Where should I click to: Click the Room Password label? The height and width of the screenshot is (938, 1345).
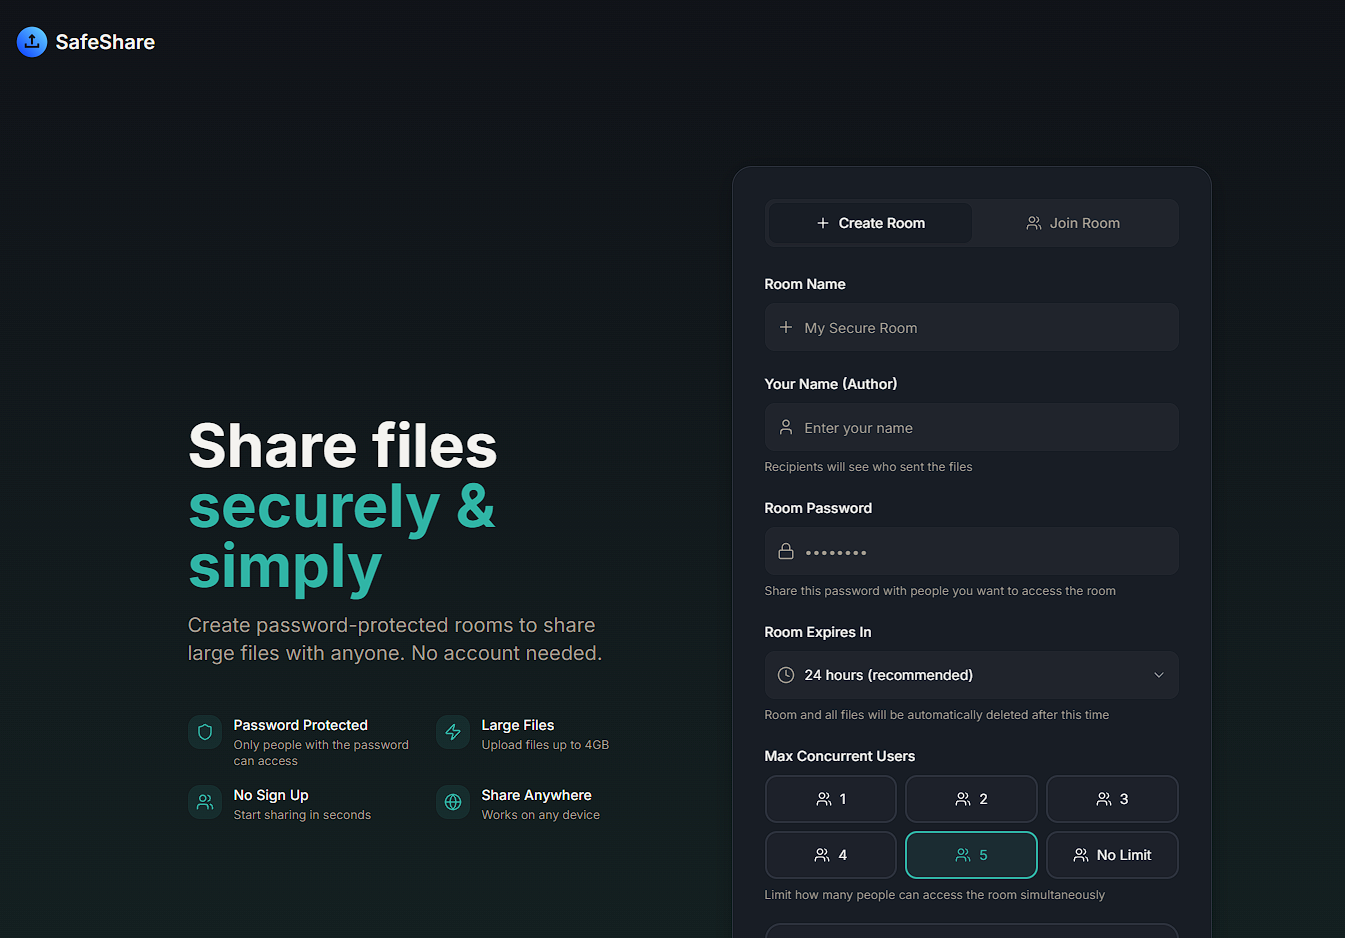818,508
